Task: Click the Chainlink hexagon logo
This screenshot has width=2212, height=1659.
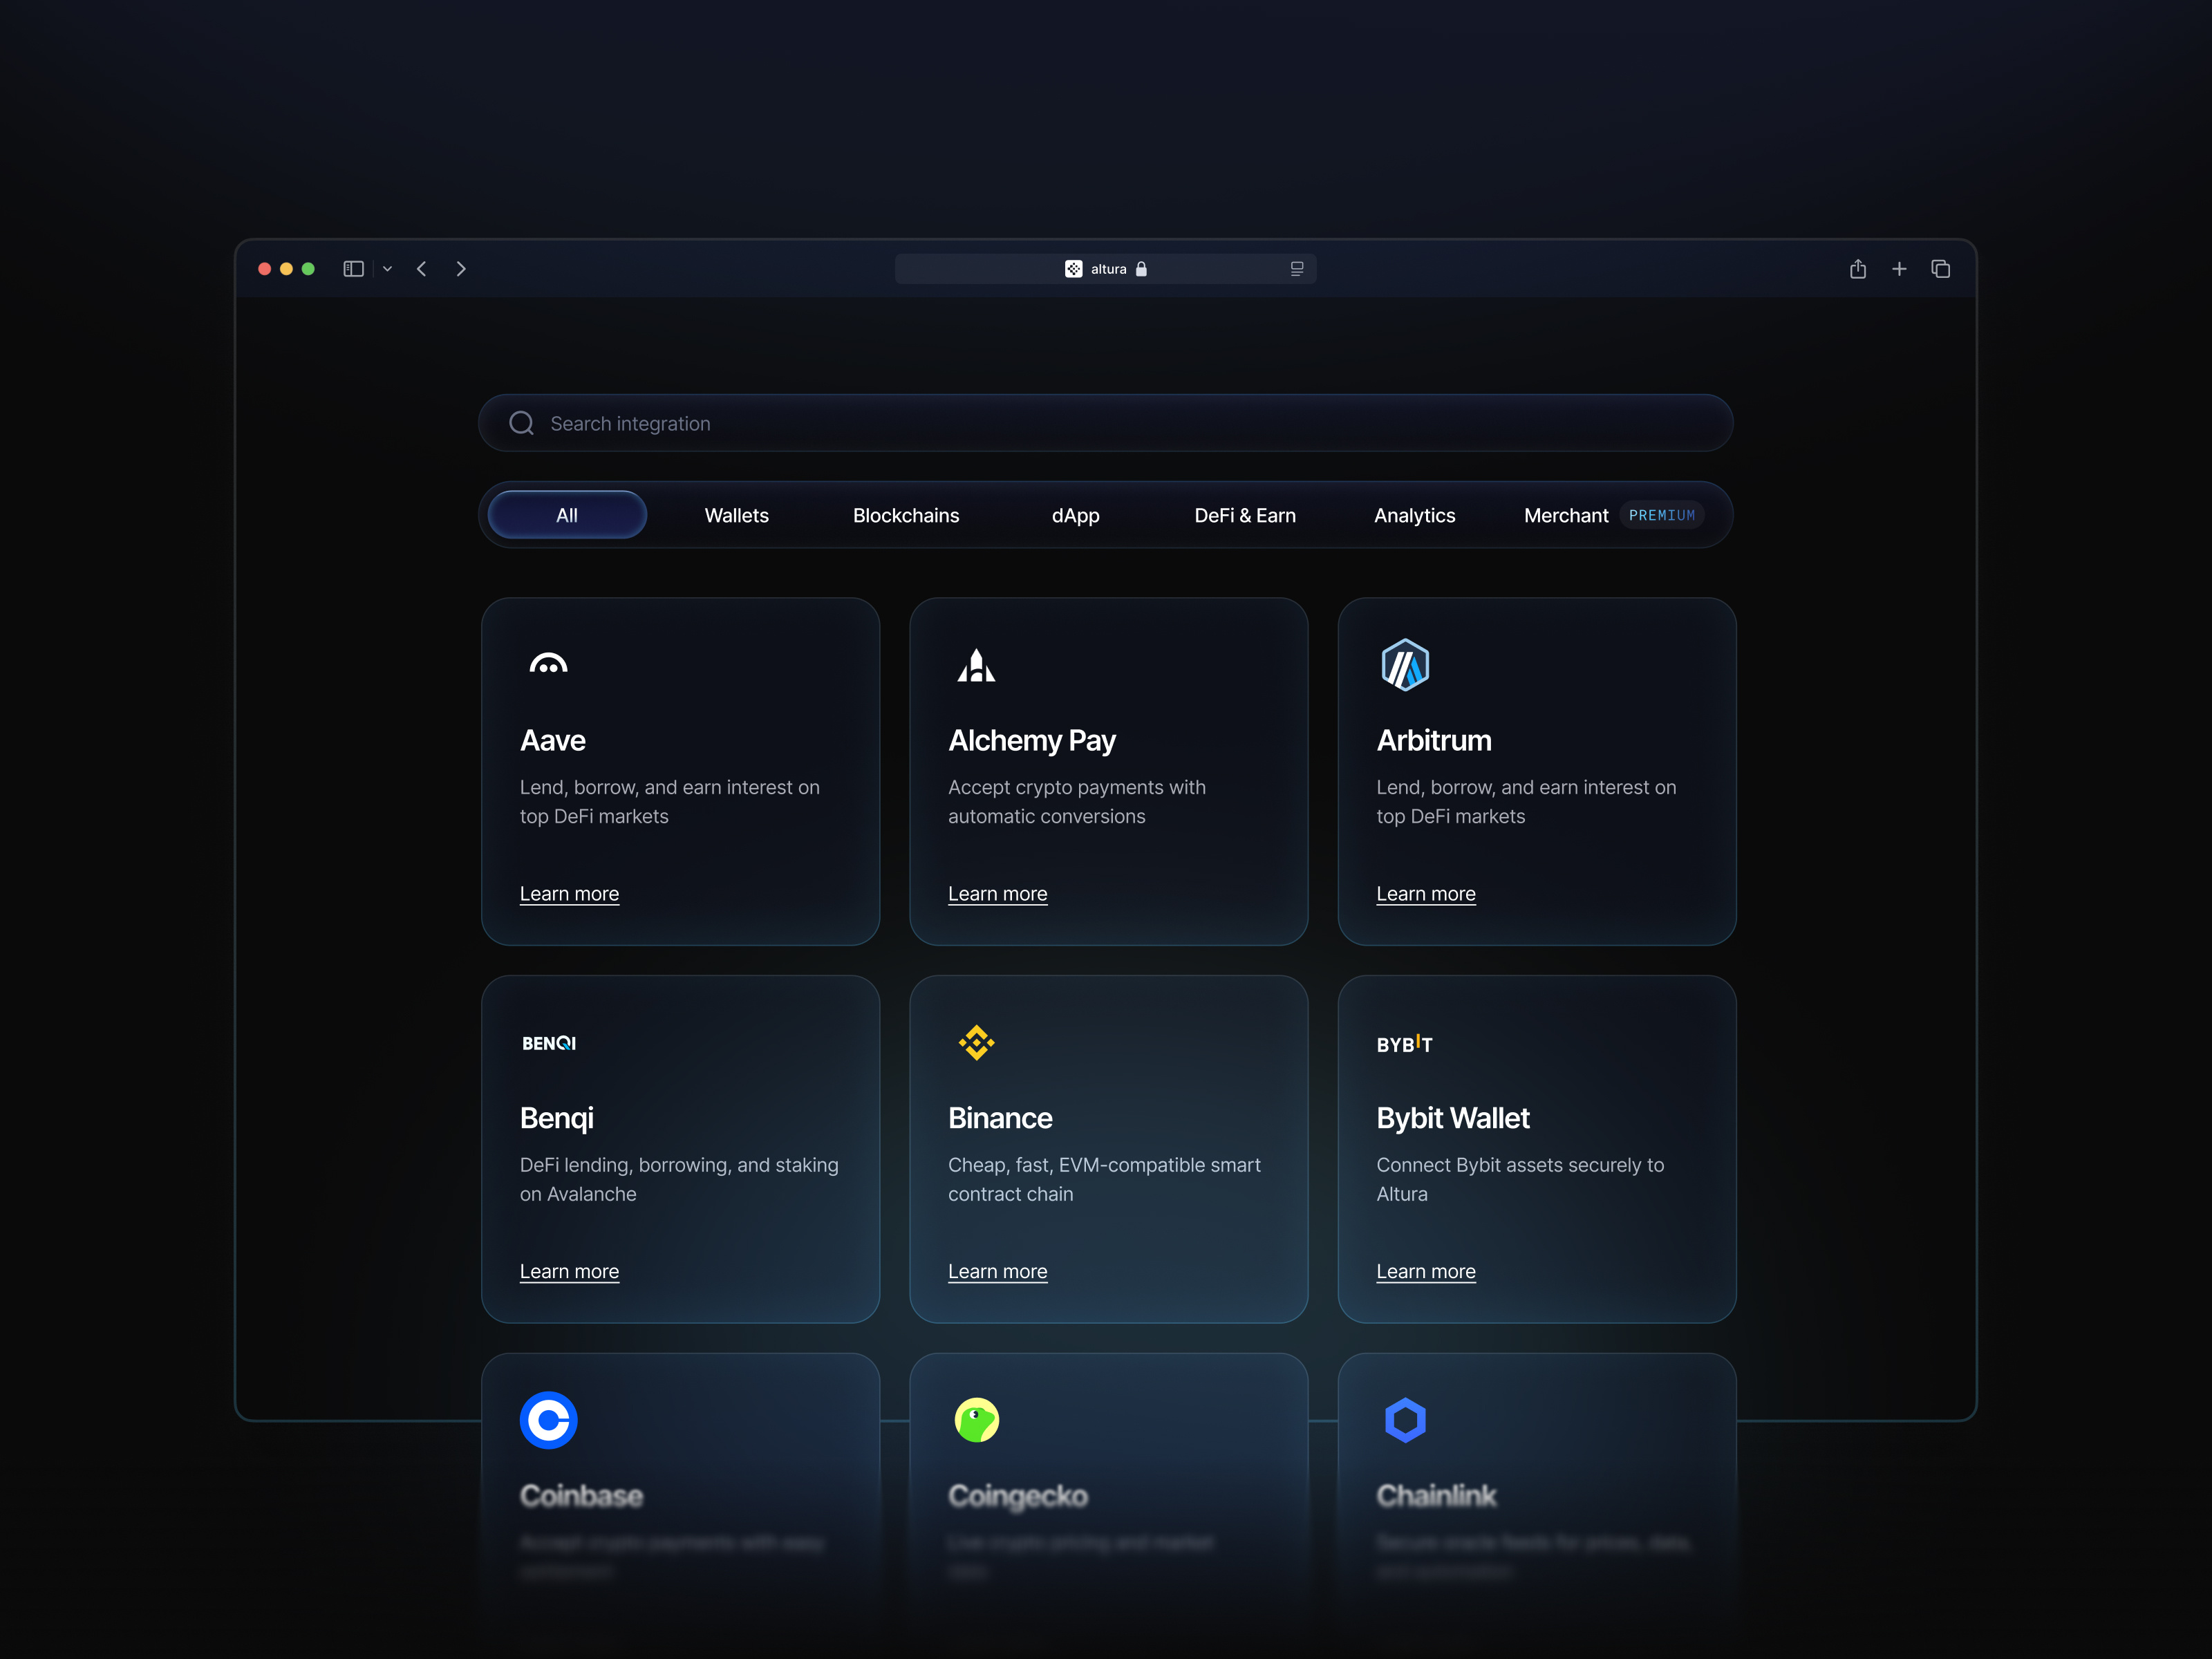Action: click(x=1405, y=1420)
